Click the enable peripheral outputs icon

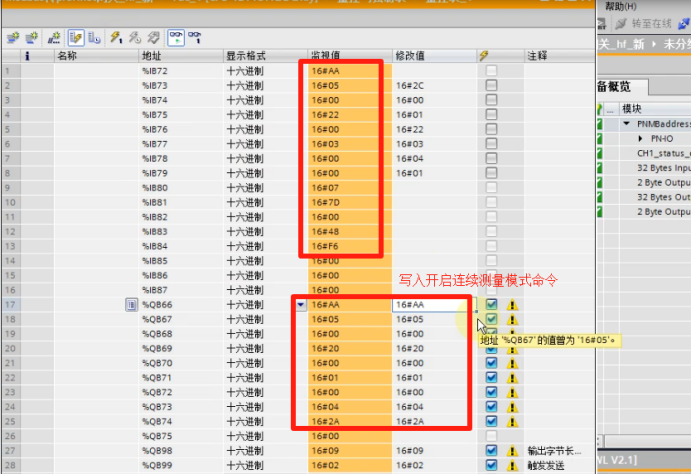[x=154, y=38]
